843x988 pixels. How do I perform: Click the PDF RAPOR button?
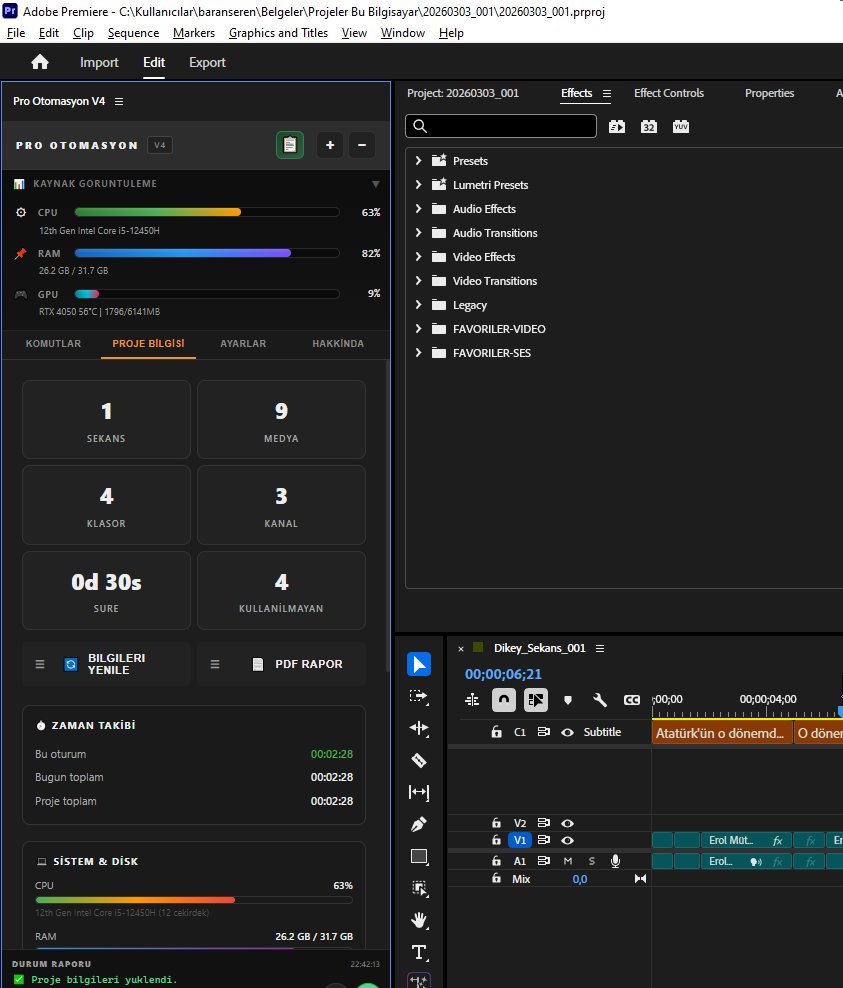pos(281,664)
